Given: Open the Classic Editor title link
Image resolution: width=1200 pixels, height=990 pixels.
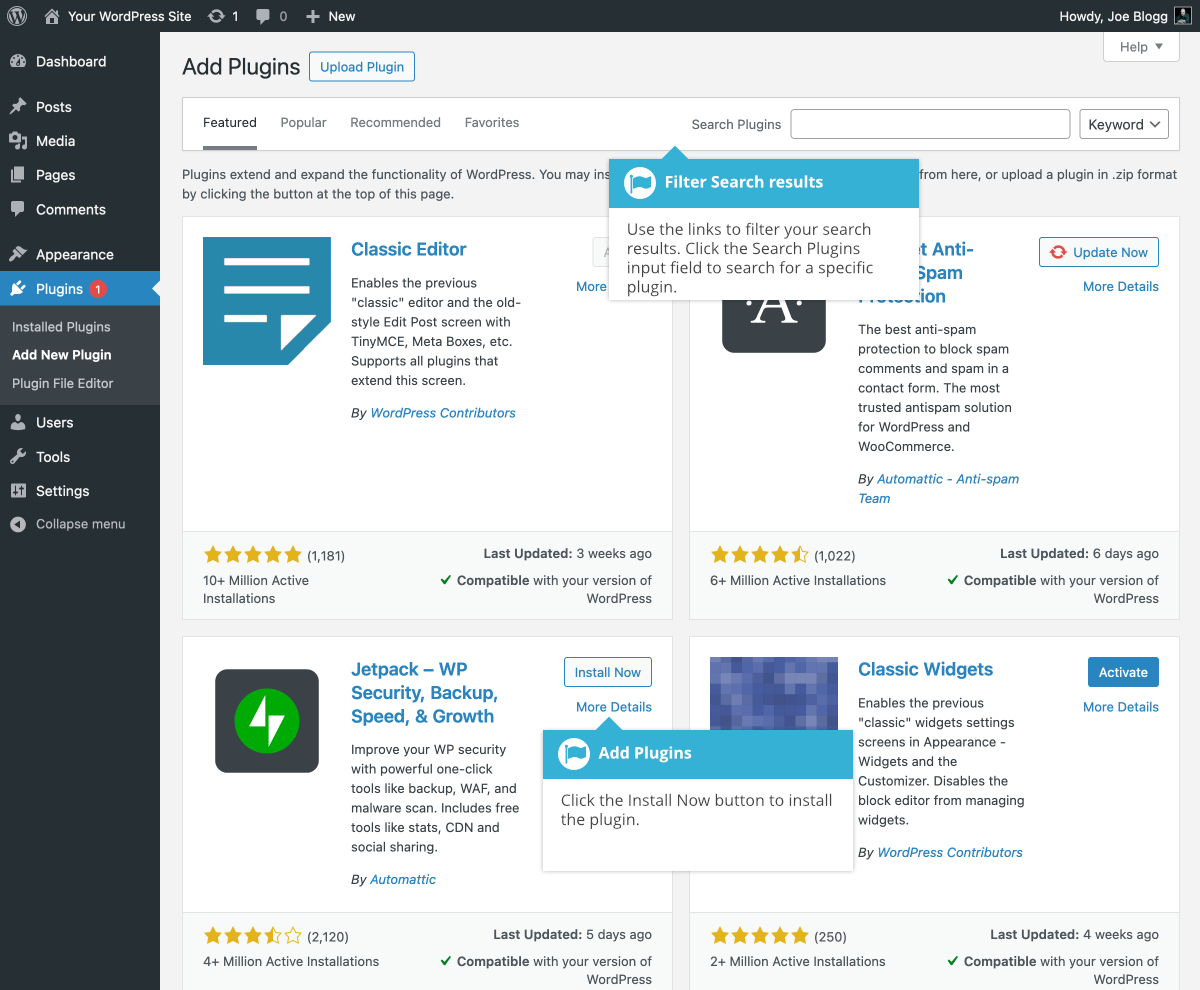Looking at the screenshot, I should click(409, 250).
